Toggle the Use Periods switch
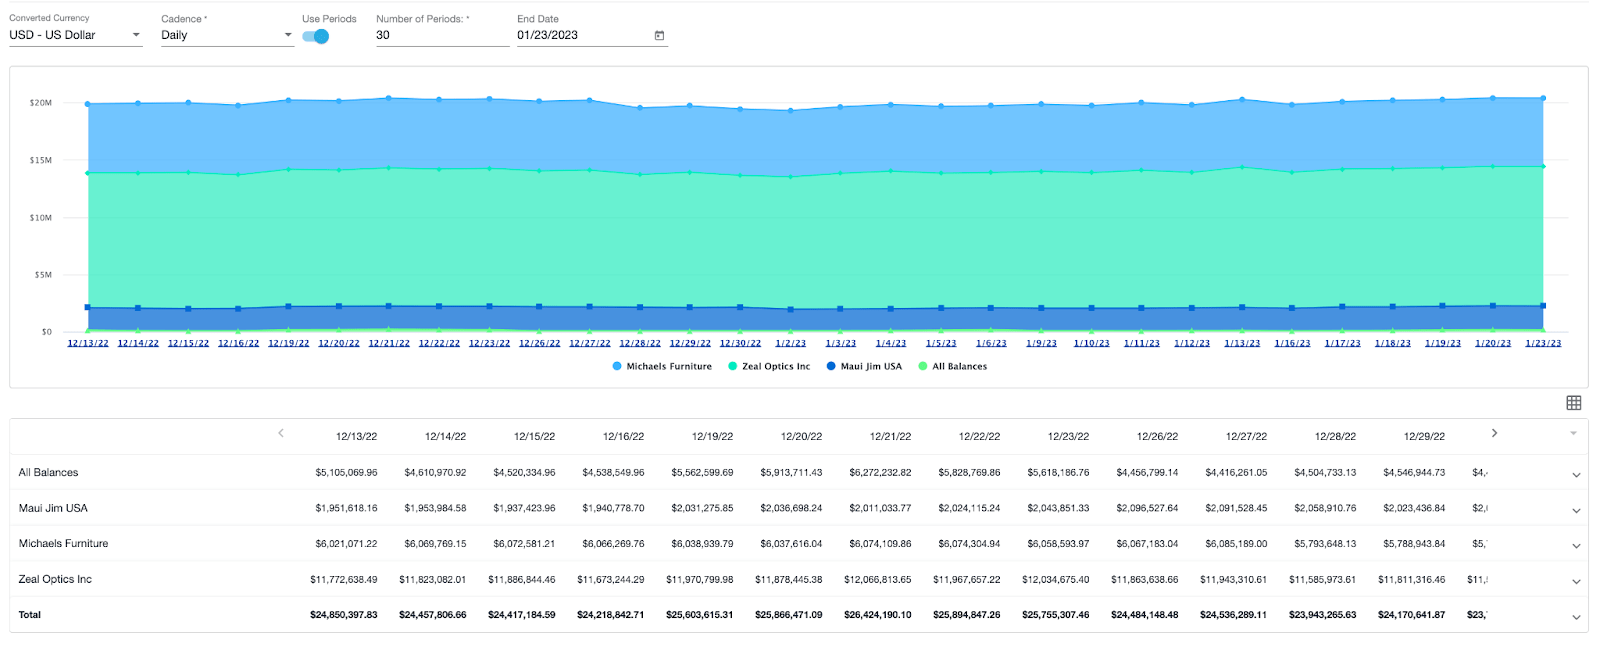1600x658 pixels. (x=316, y=36)
